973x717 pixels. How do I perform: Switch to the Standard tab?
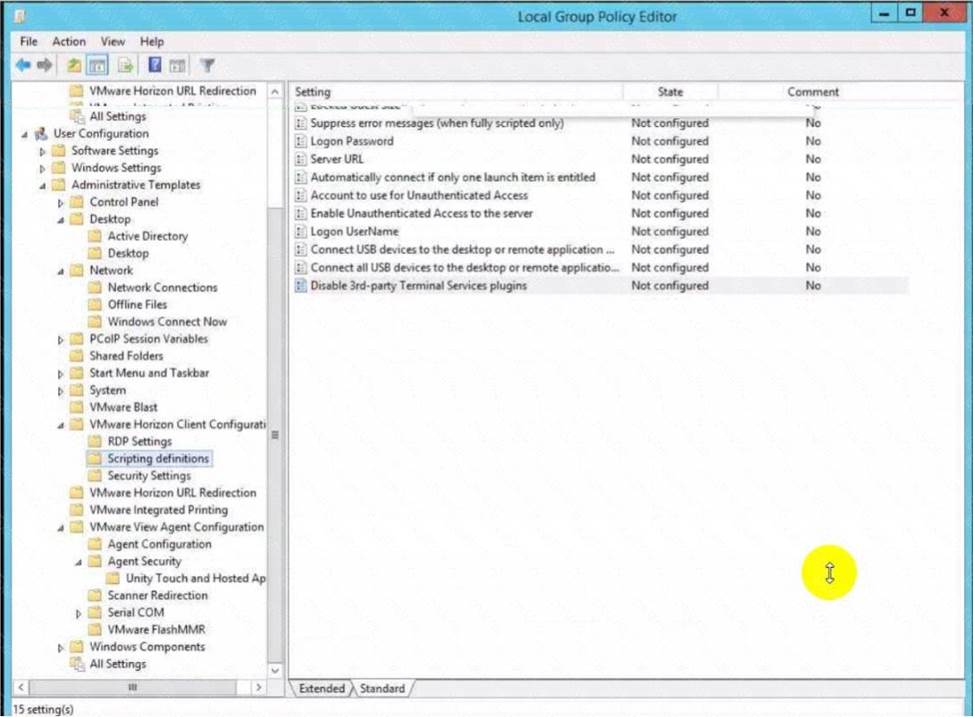pyautogui.click(x=382, y=688)
